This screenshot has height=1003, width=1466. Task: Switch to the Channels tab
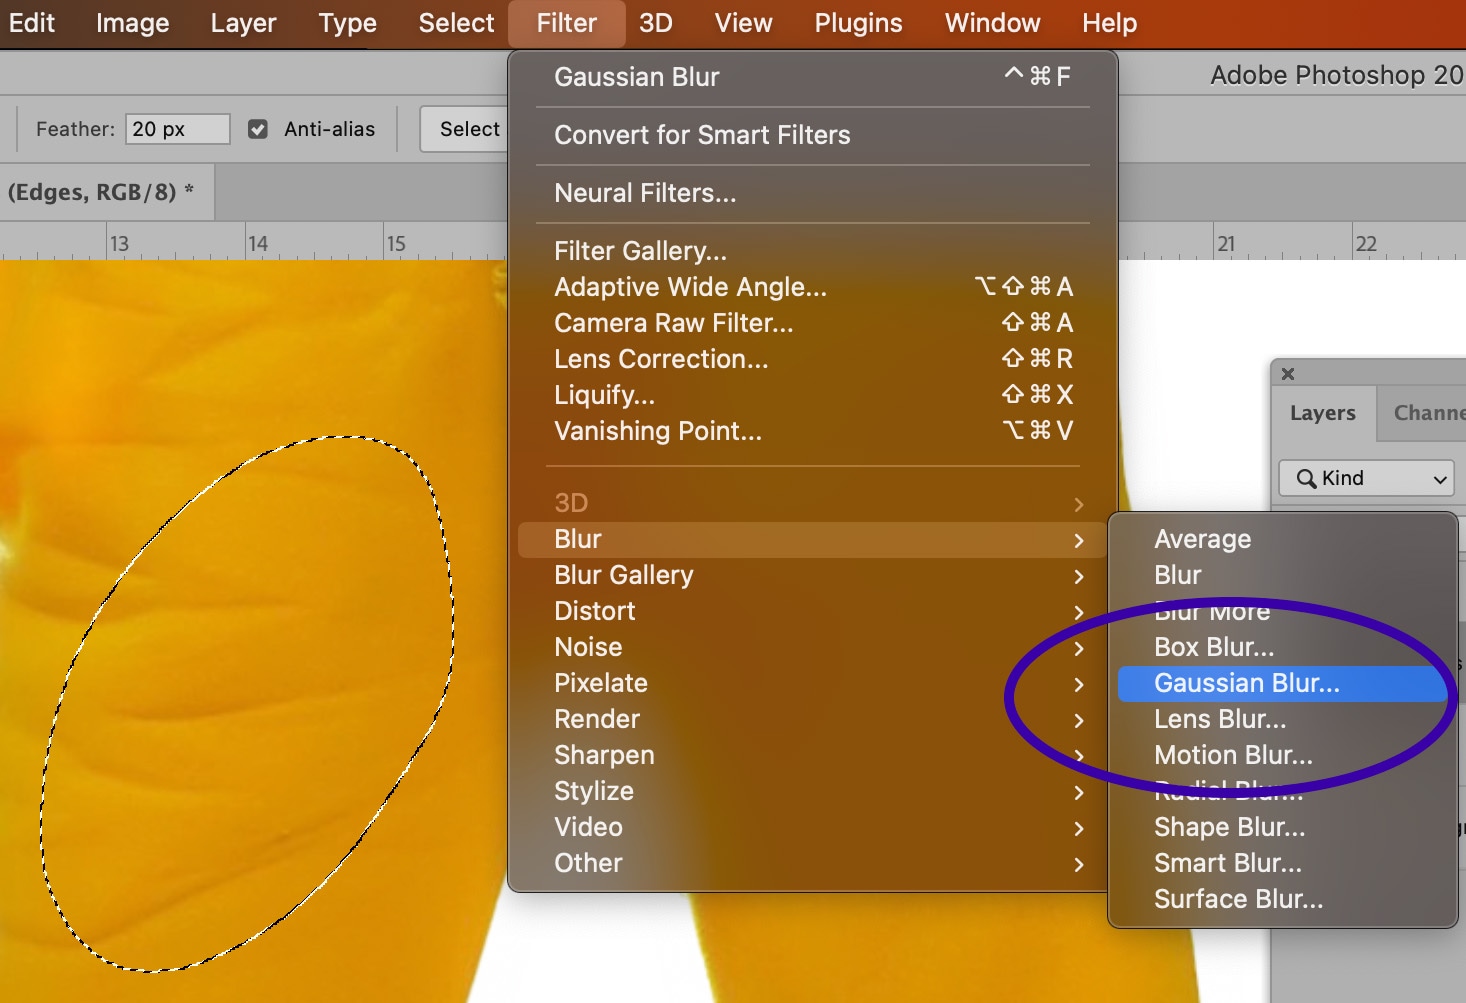point(1428,413)
